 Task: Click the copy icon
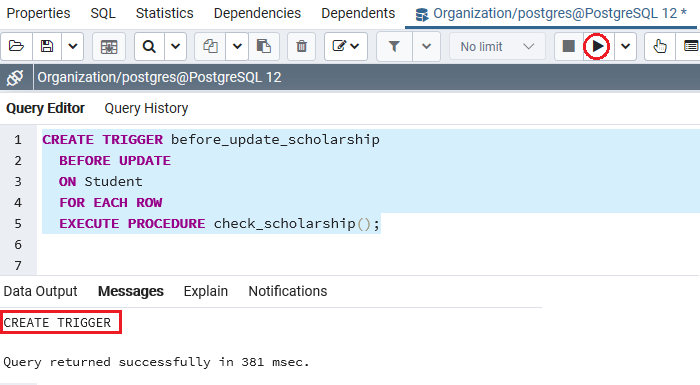(210, 46)
